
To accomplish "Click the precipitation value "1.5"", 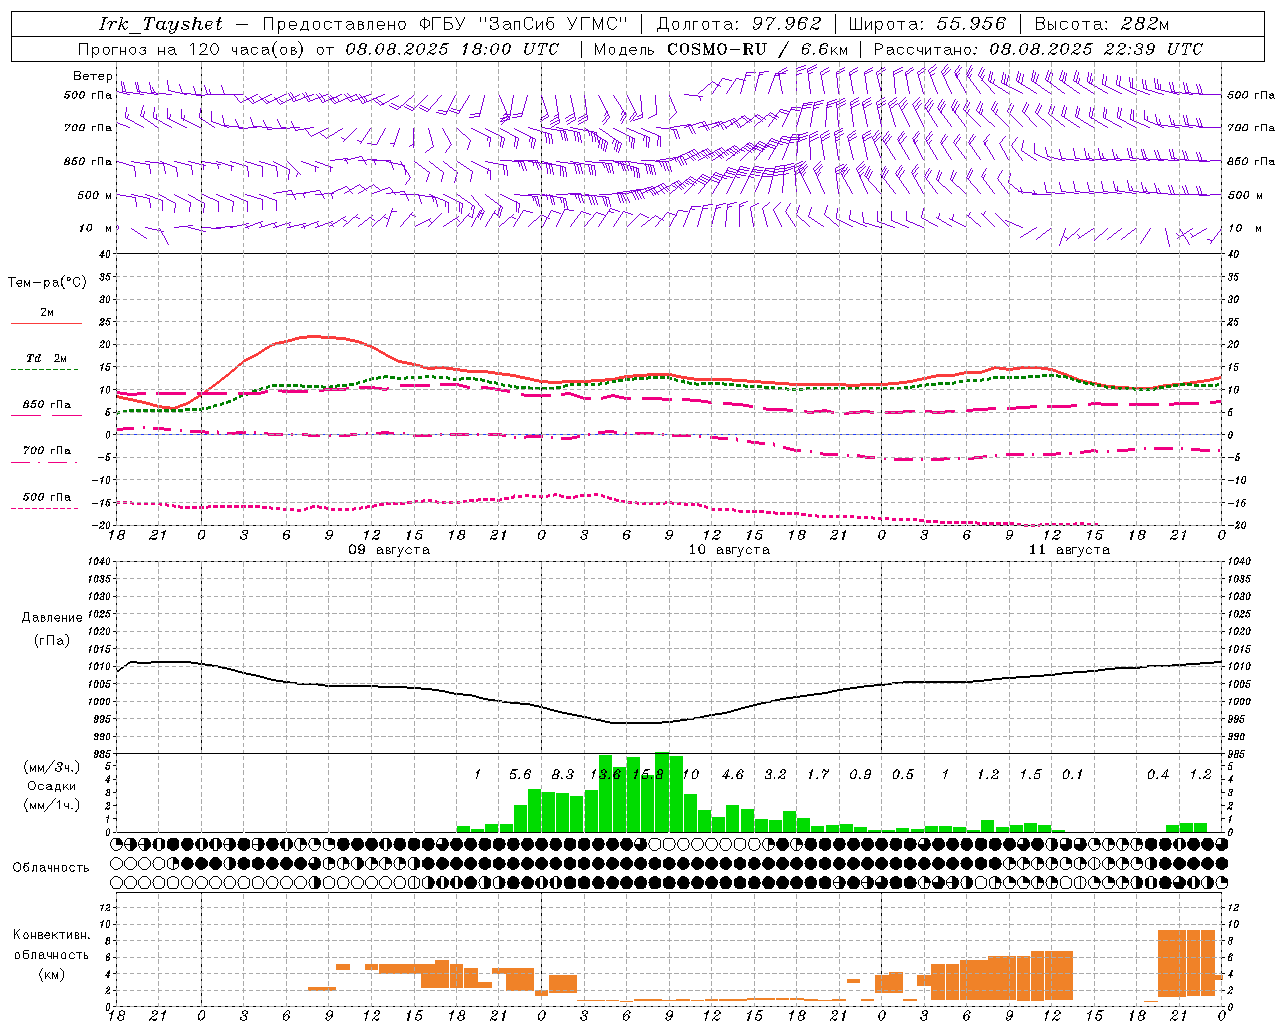I will click(x=1030, y=775).
